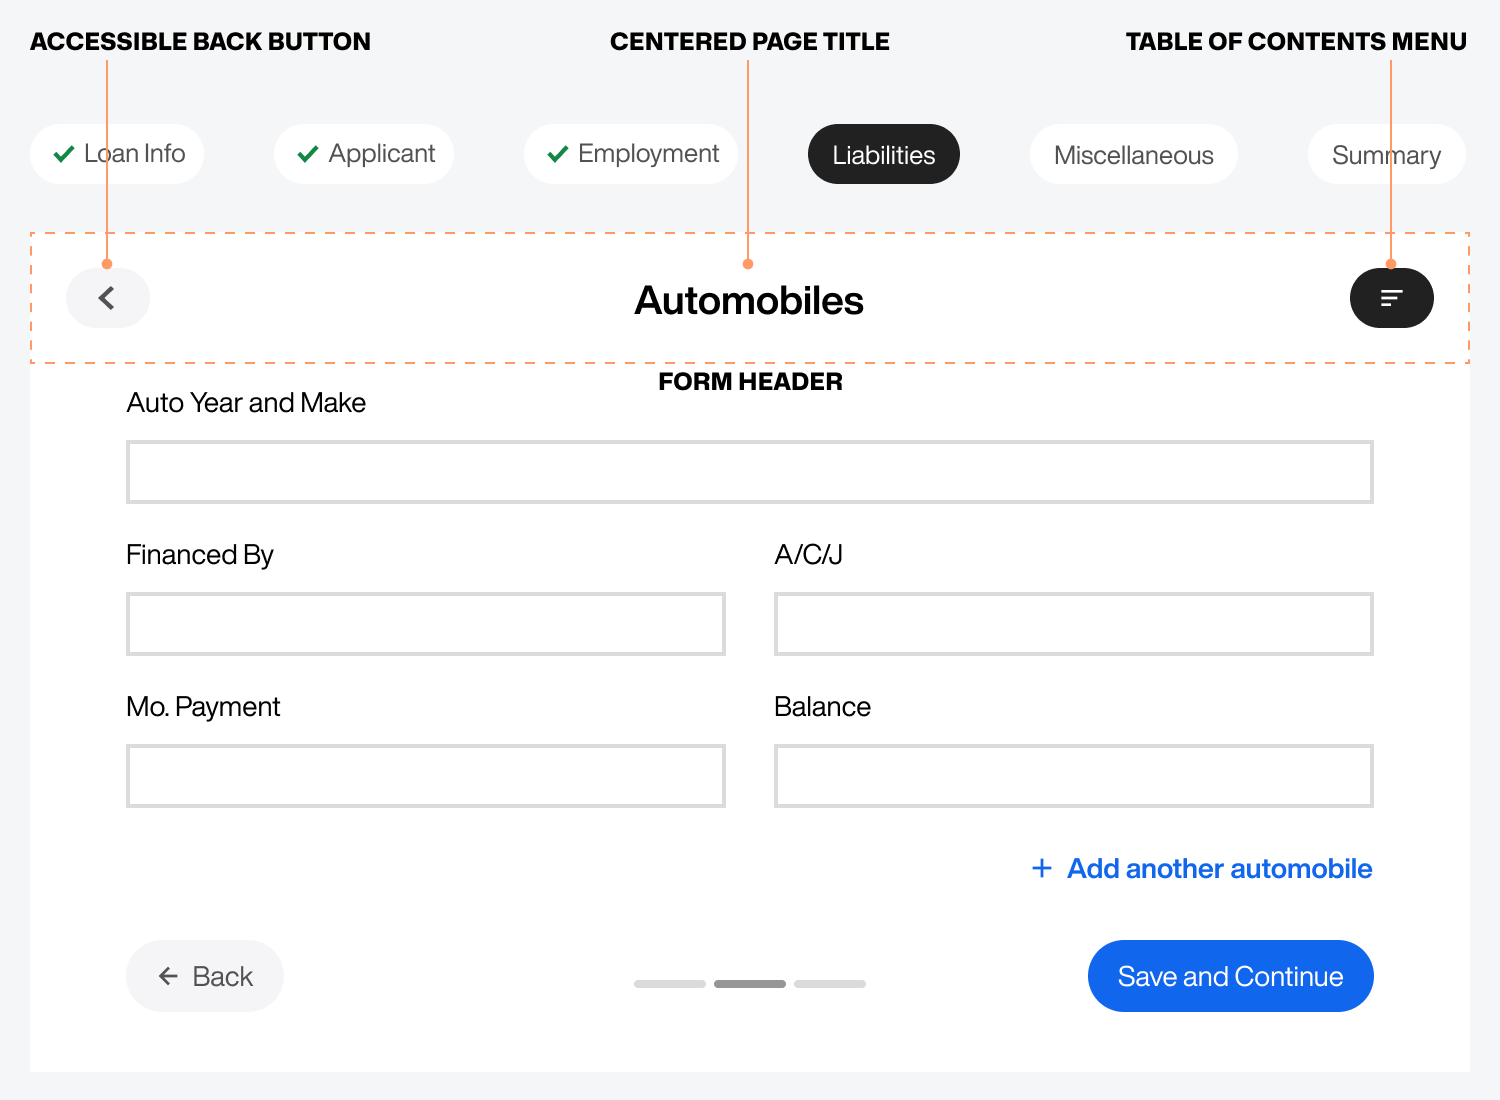Click the green checkmark on Applicant step

click(x=308, y=154)
